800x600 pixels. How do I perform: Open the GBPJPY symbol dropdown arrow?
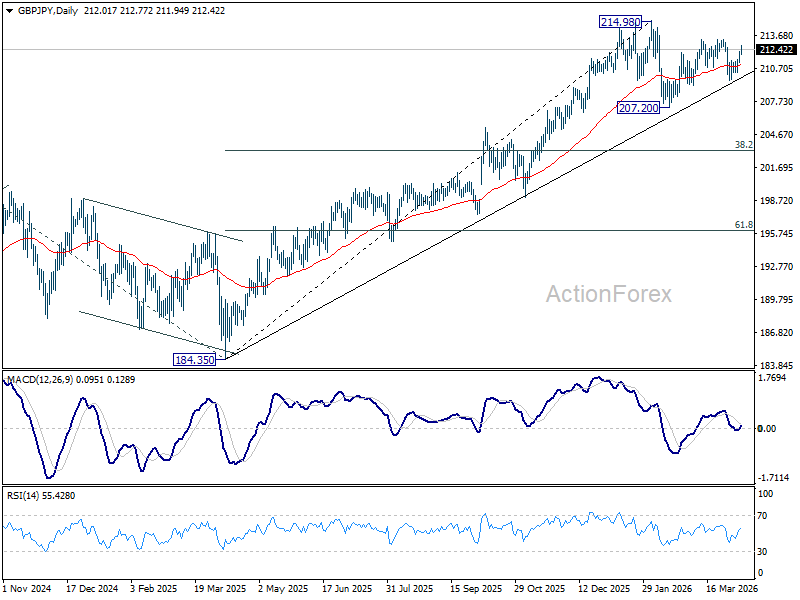tap(9, 11)
